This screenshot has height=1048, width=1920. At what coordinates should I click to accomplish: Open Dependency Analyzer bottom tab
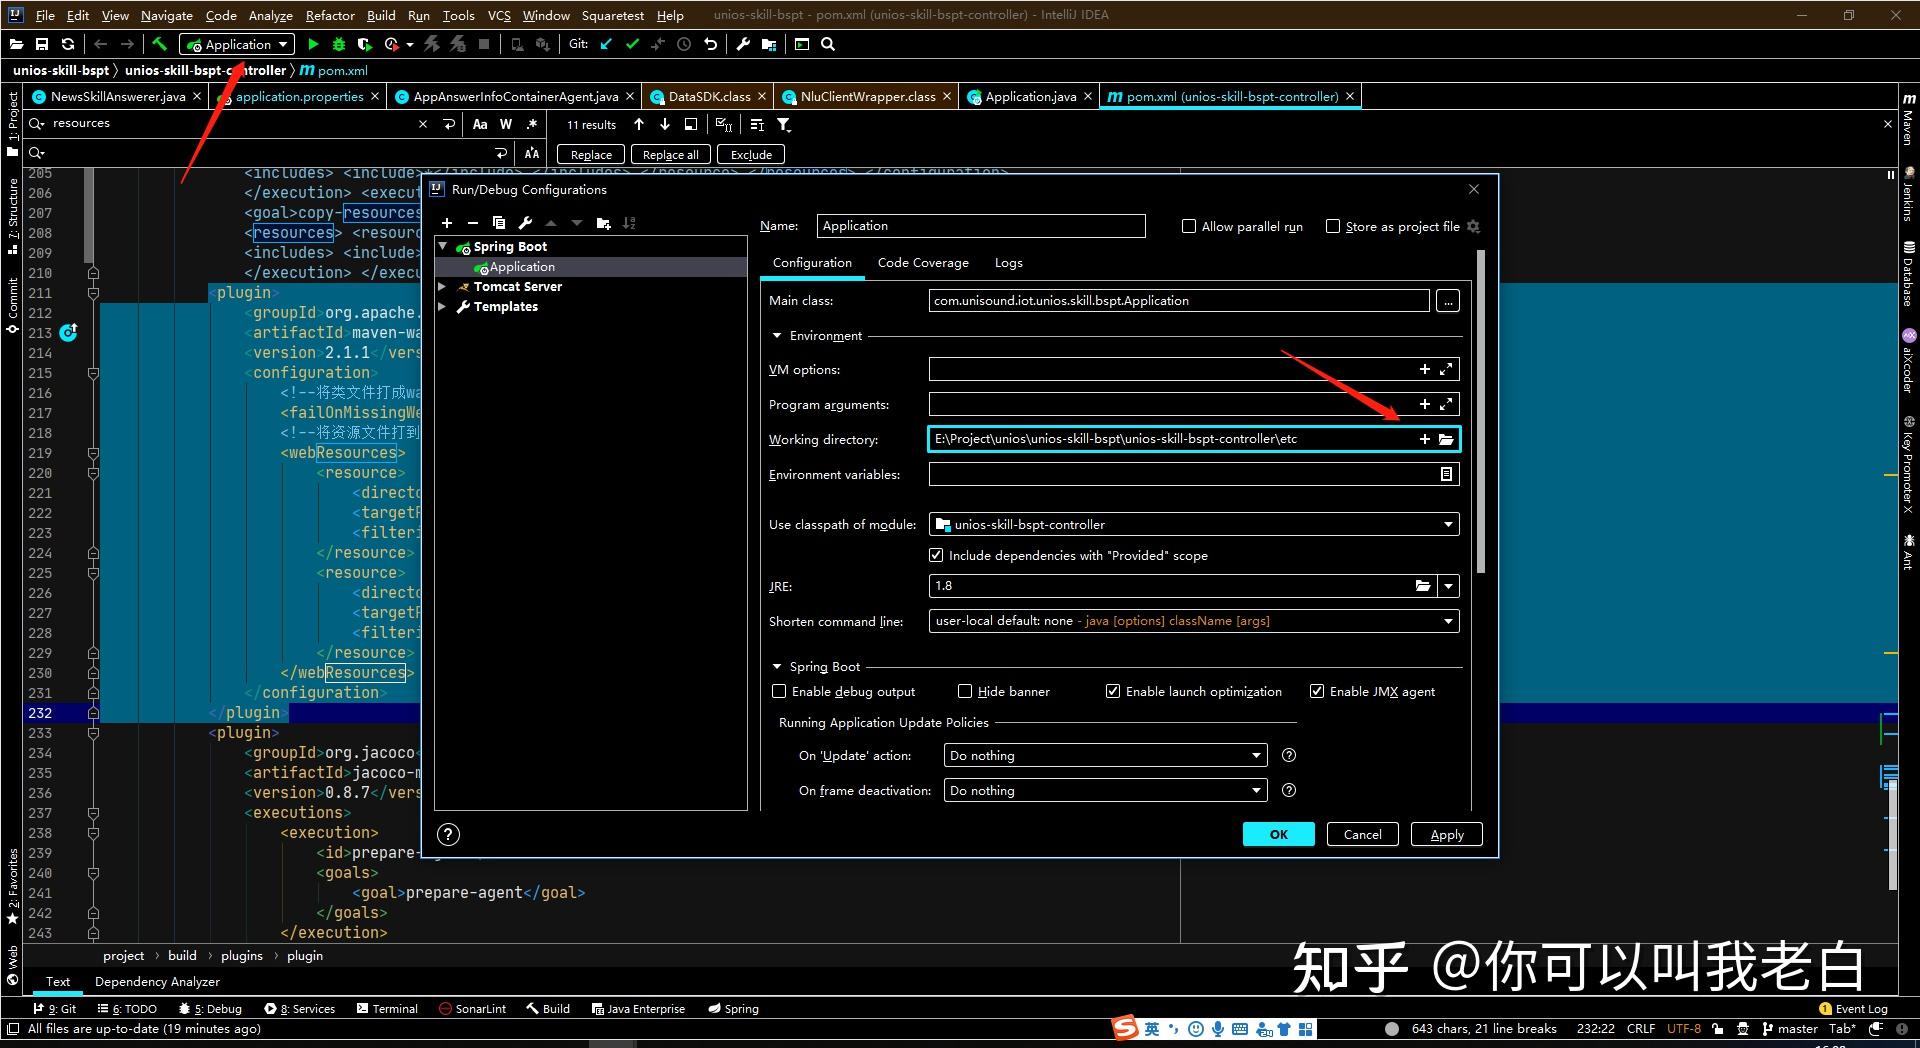(x=157, y=982)
